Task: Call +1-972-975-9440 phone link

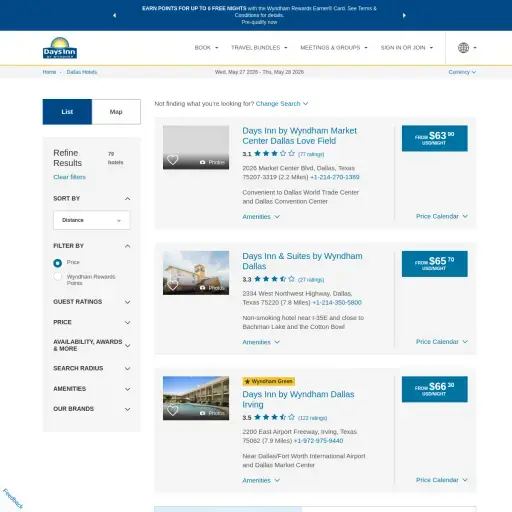Action: (318, 441)
